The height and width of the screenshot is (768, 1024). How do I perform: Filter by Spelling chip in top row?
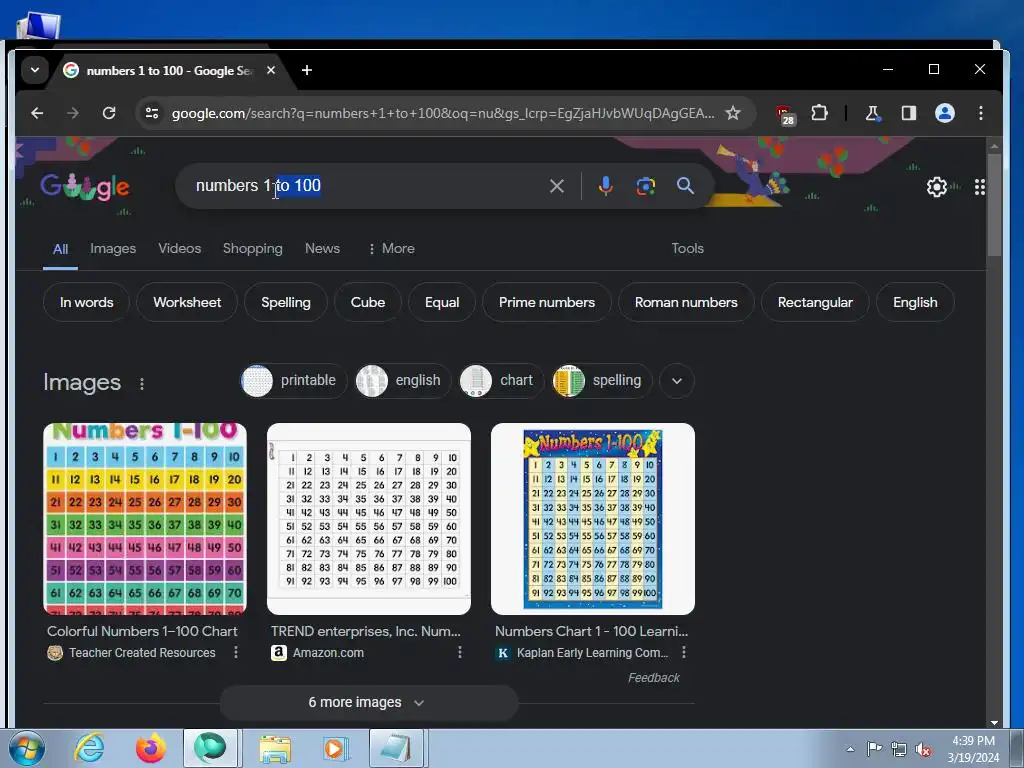285,302
